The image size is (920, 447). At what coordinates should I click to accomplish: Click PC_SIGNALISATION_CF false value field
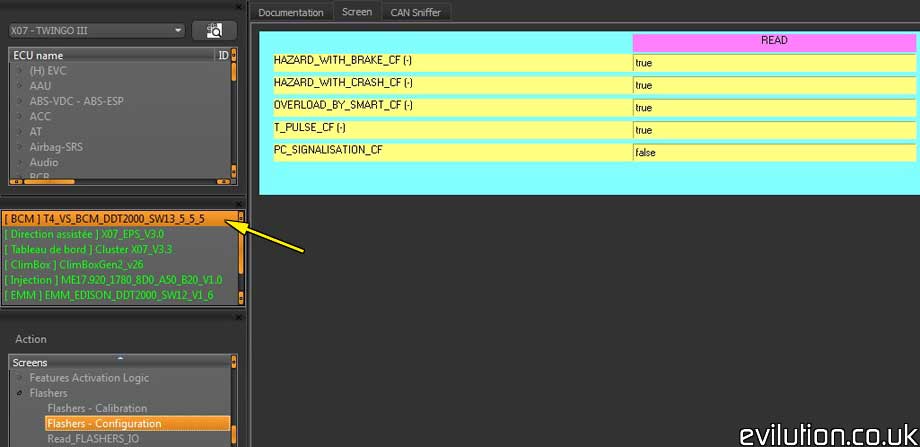pos(774,153)
